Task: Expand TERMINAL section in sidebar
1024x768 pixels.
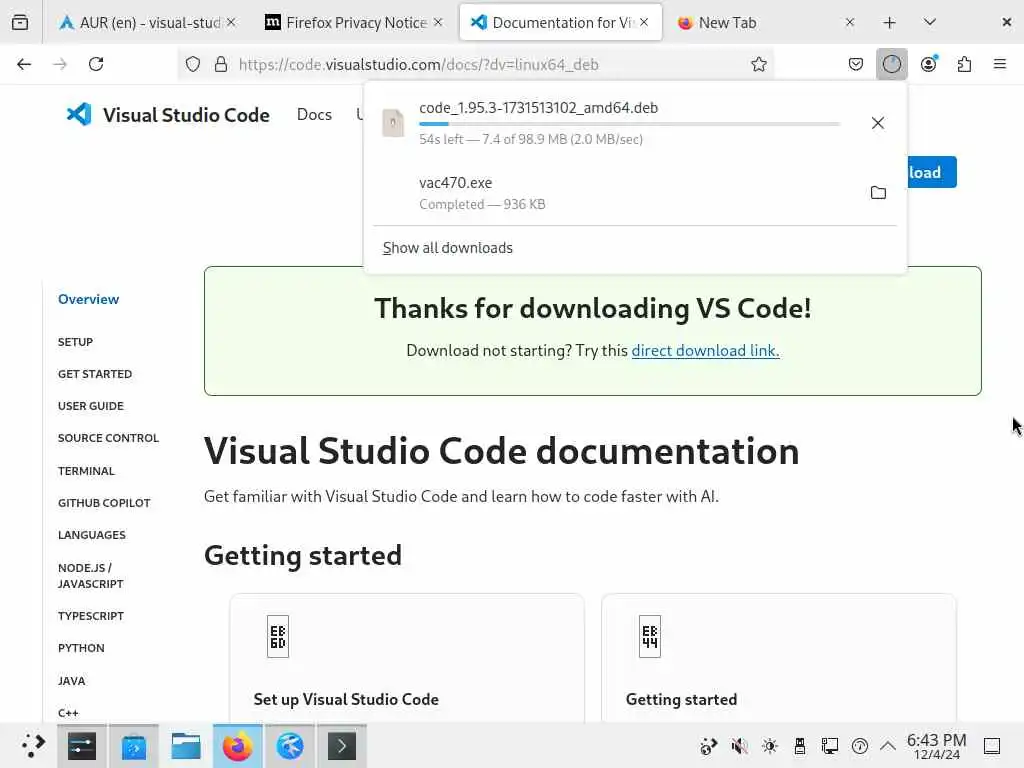Action: (86, 471)
